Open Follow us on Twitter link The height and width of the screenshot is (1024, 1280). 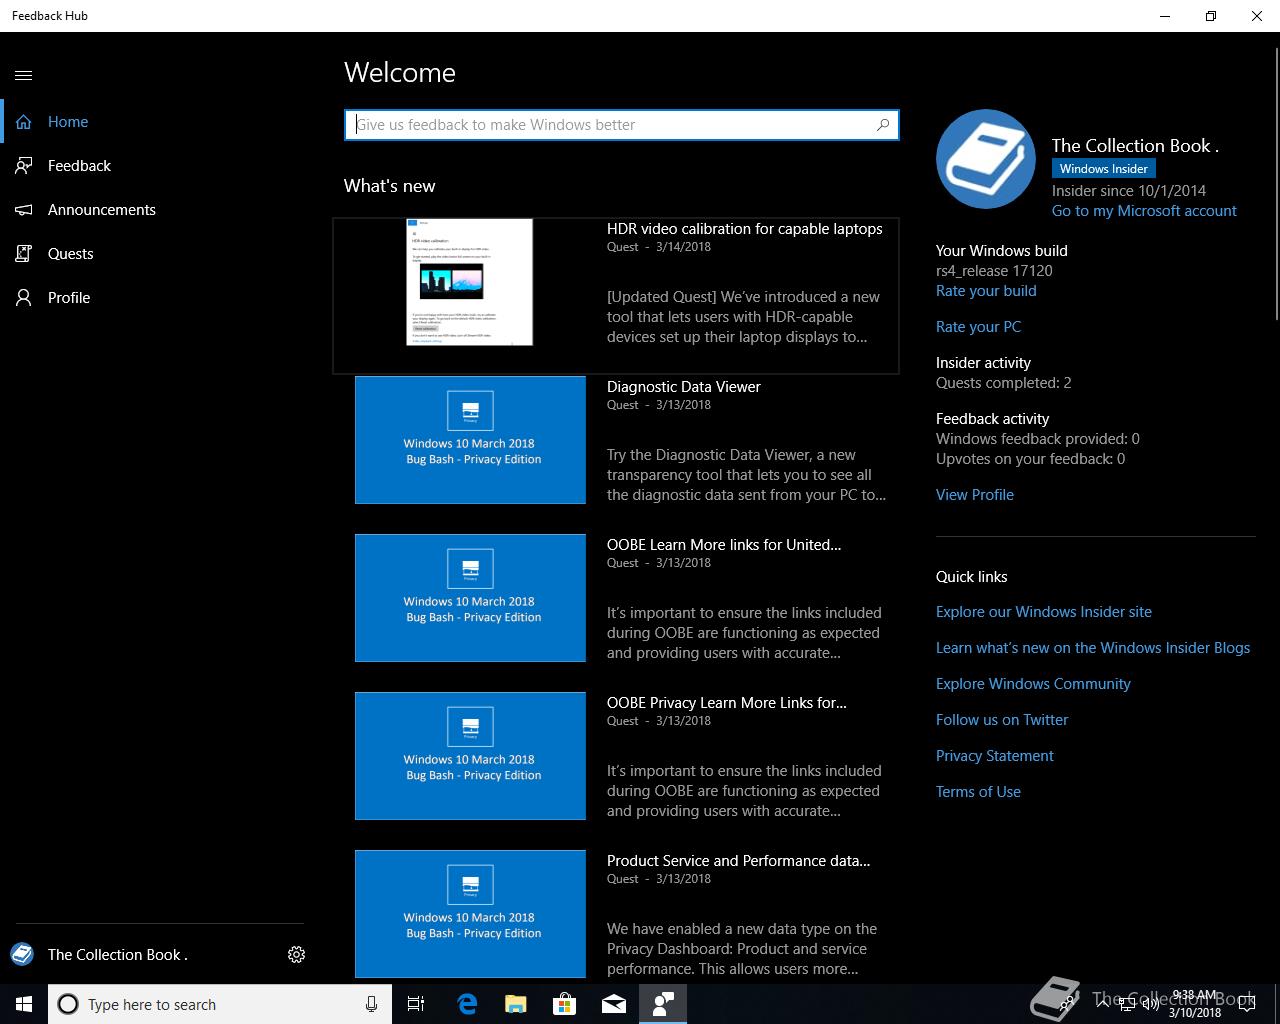click(1002, 720)
